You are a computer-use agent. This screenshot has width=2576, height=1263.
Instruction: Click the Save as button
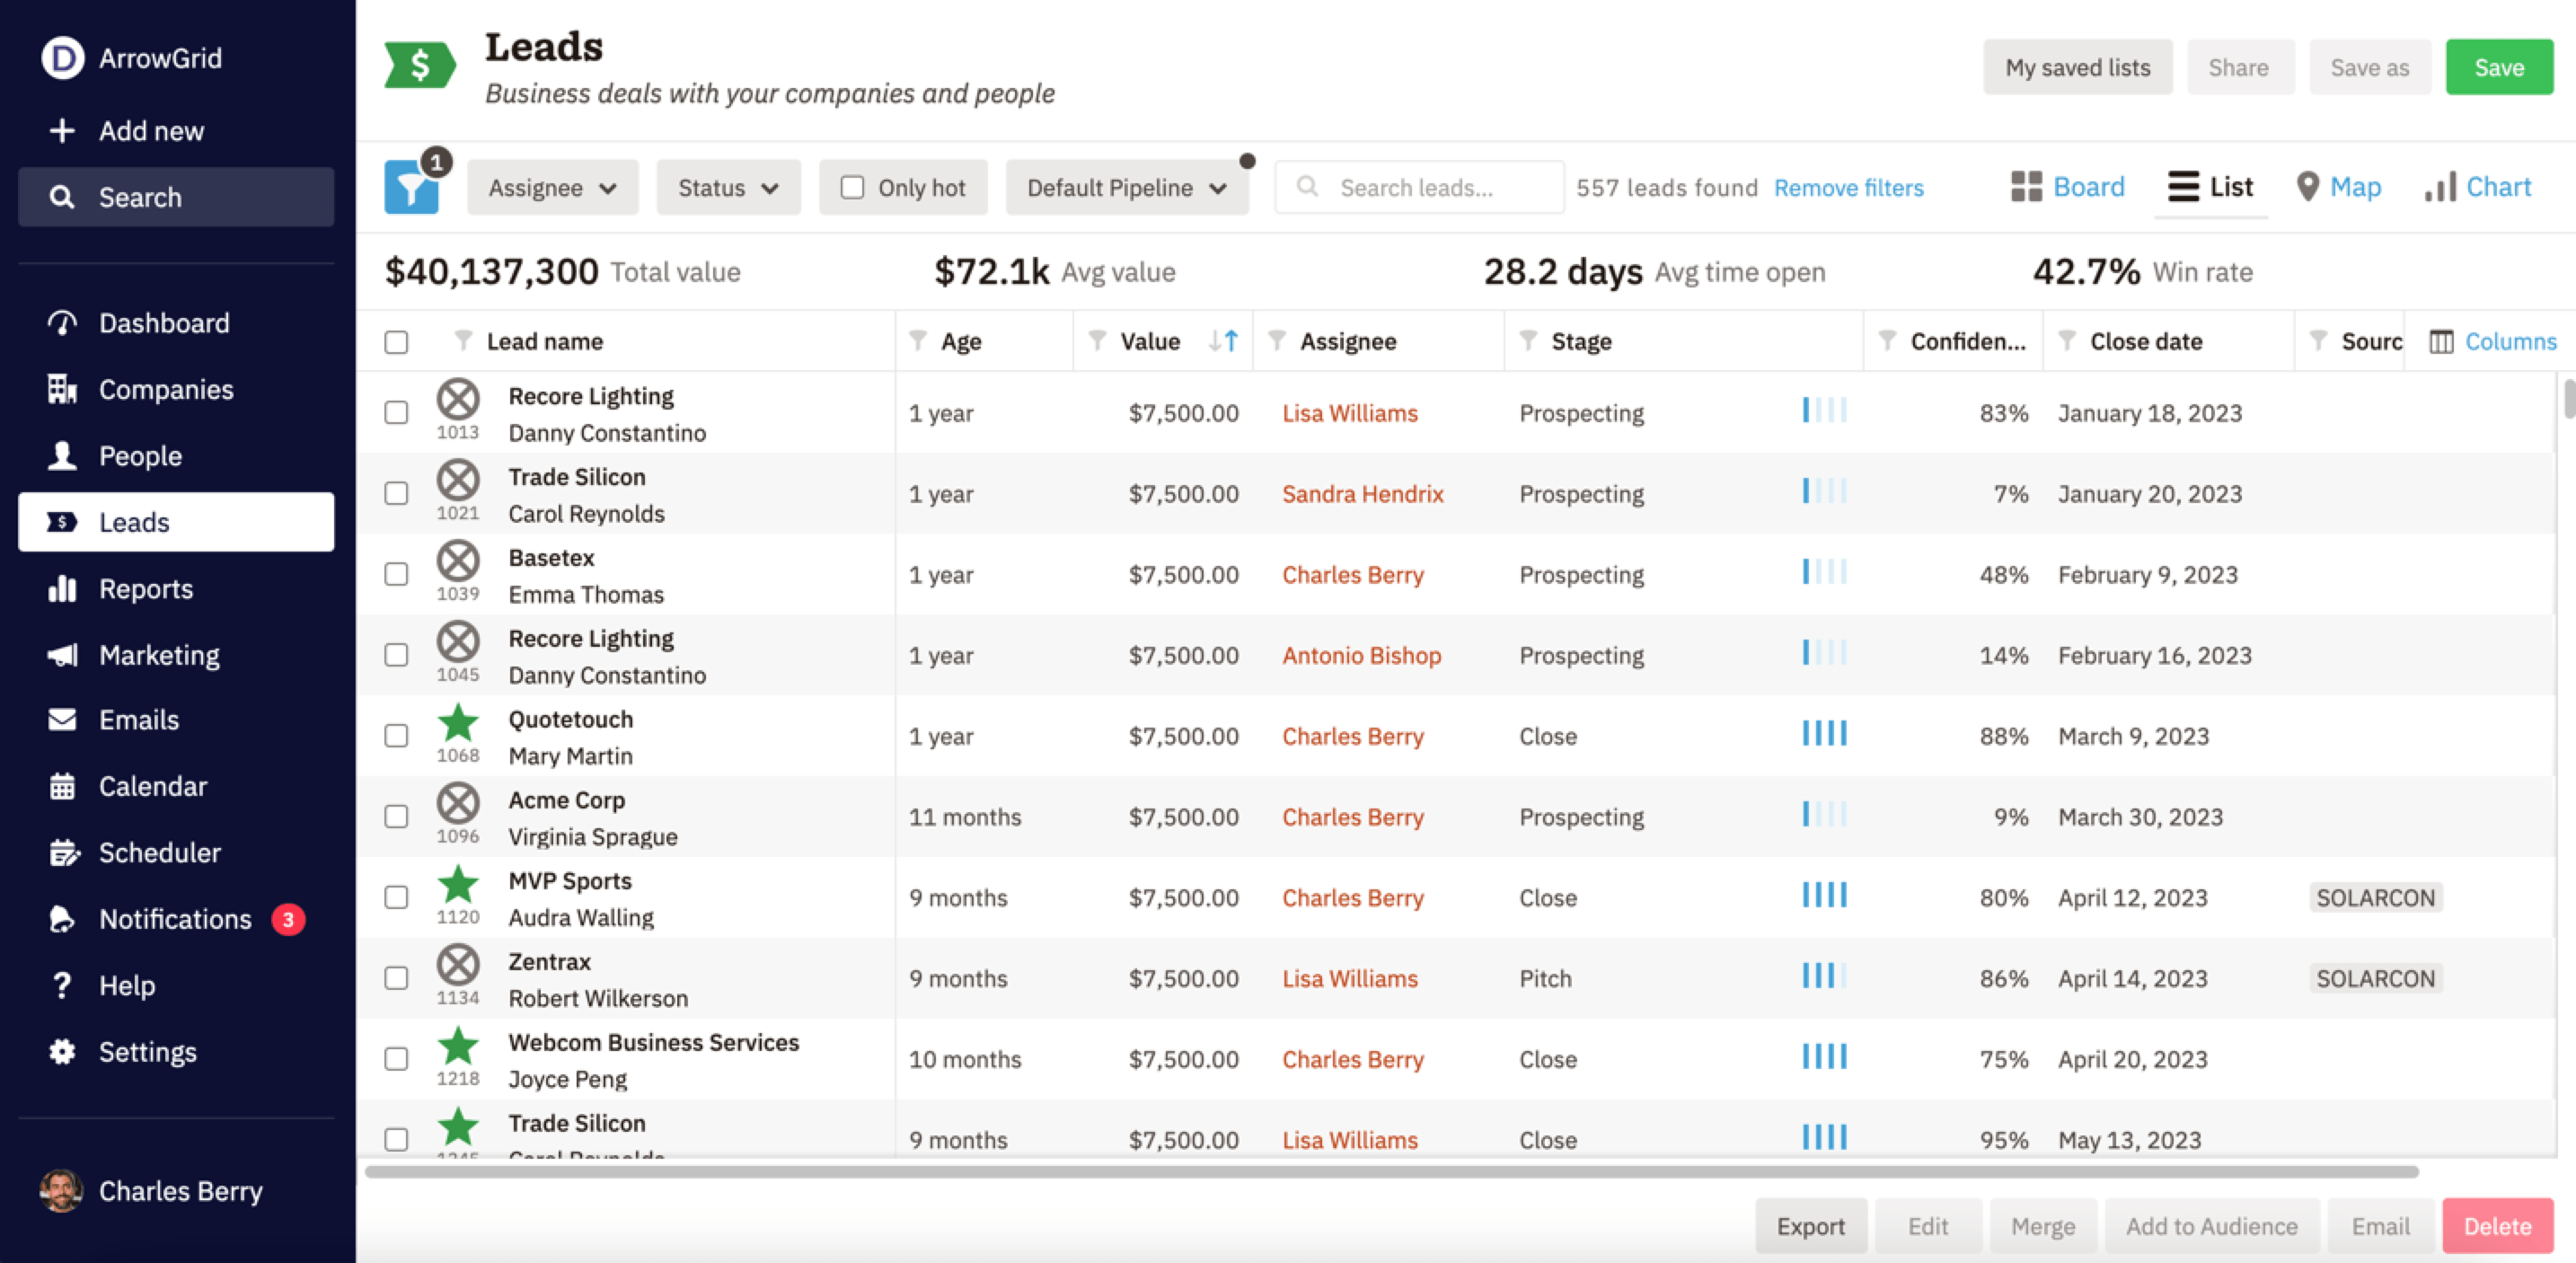tap(2369, 67)
